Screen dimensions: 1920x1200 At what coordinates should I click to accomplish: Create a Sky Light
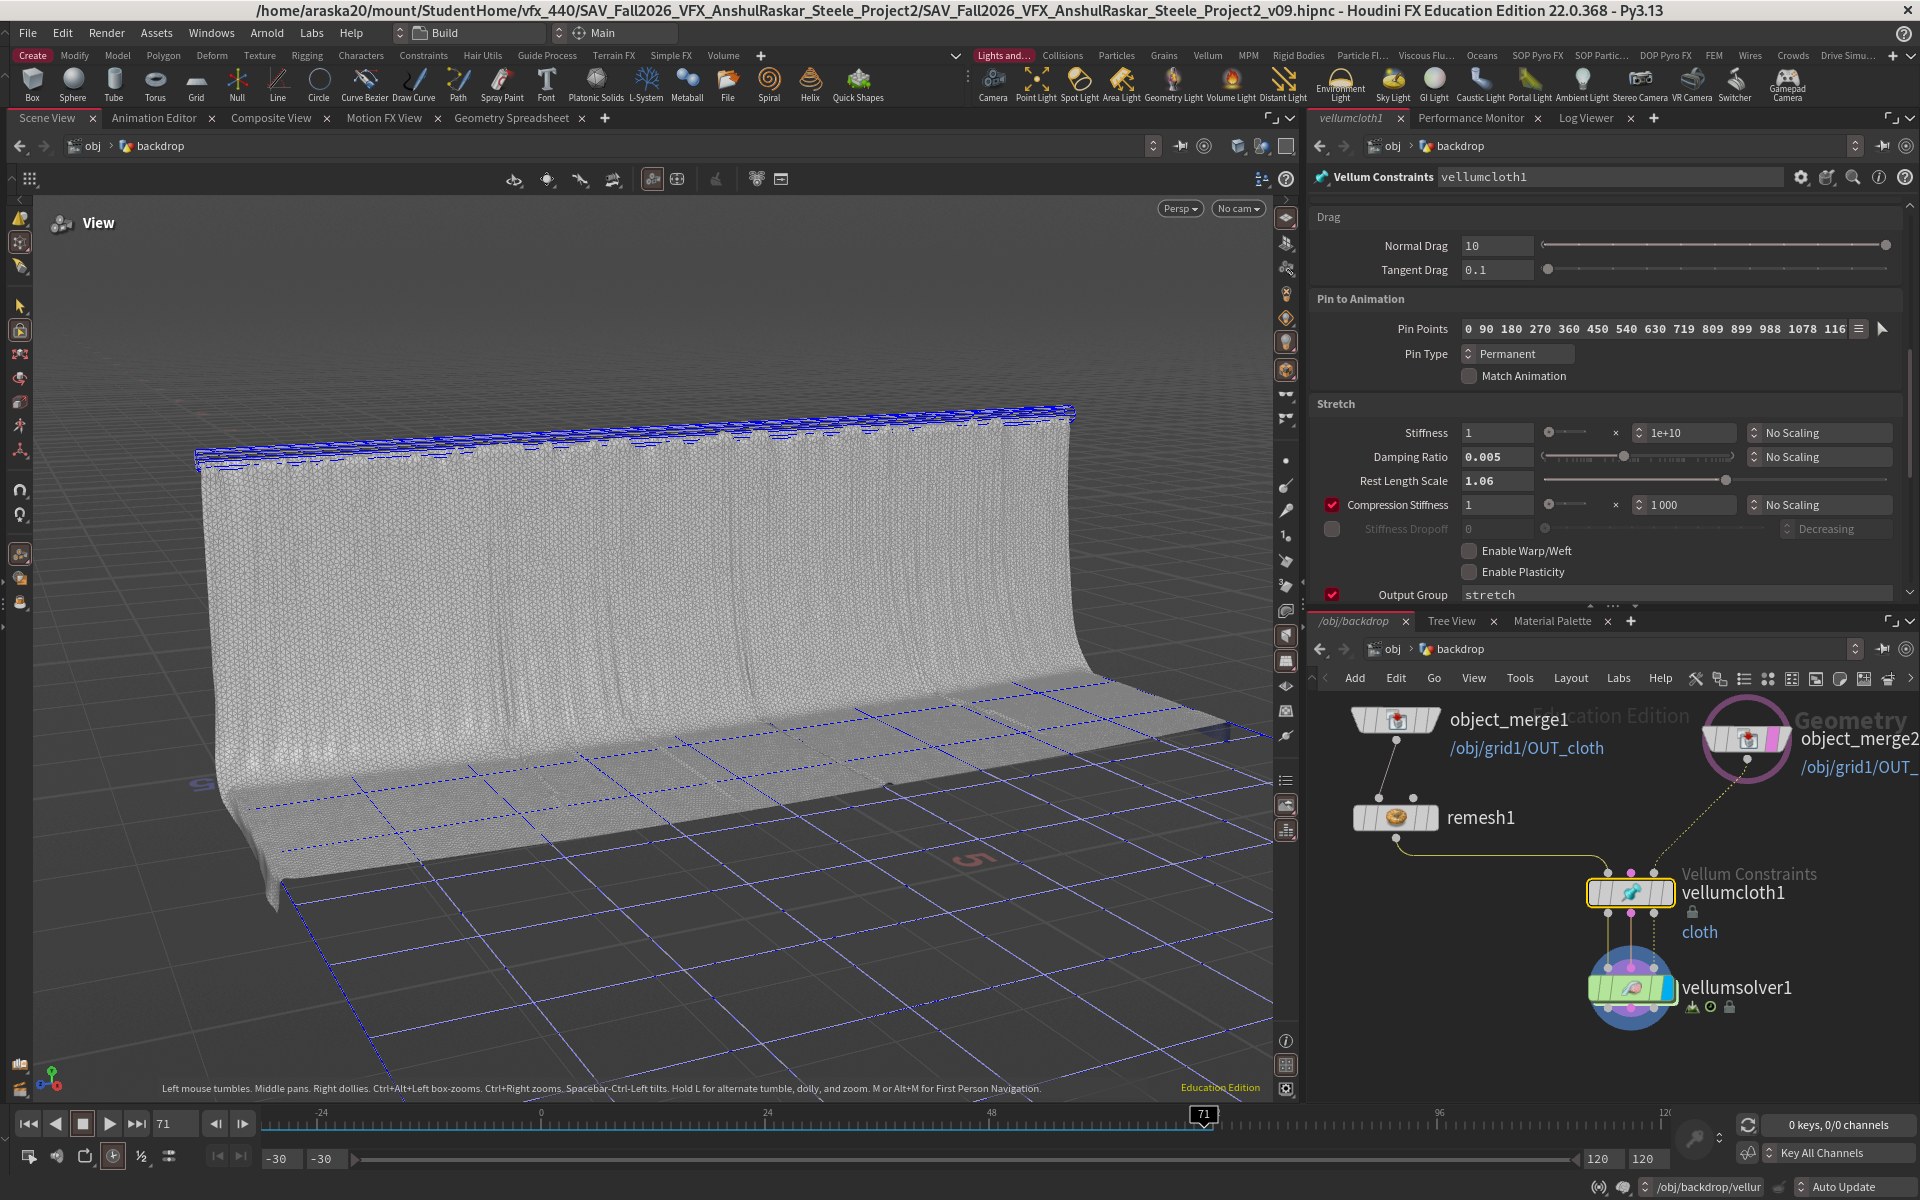[1393, 85]
